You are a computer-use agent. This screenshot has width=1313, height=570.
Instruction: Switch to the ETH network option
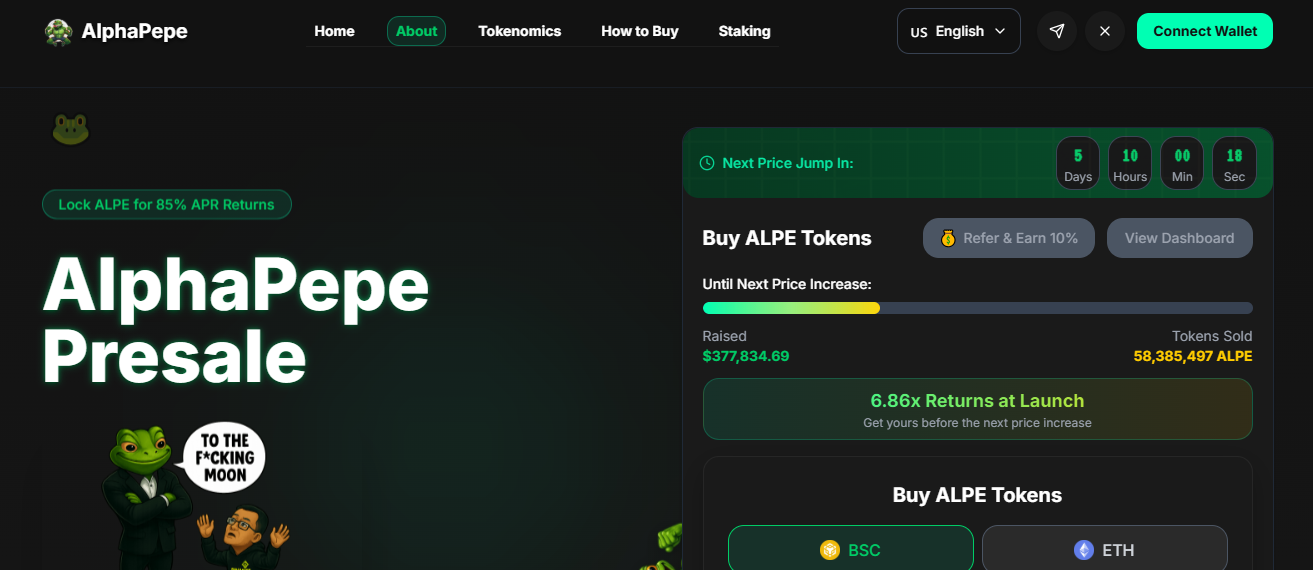[x=1104, y=549]
